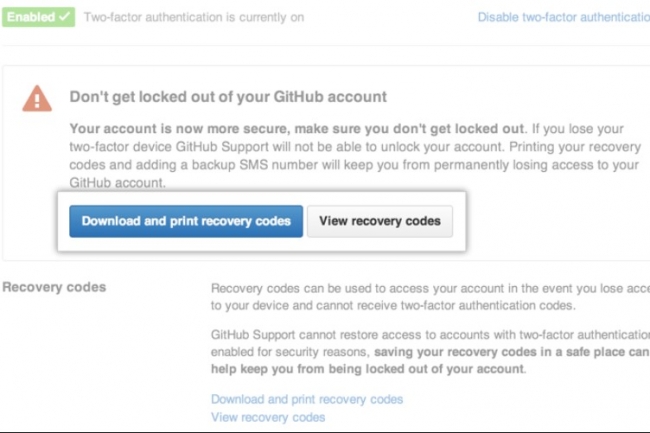Click the gray View recovery codes button
Viewport: 650px width, 433px height.
380,221
